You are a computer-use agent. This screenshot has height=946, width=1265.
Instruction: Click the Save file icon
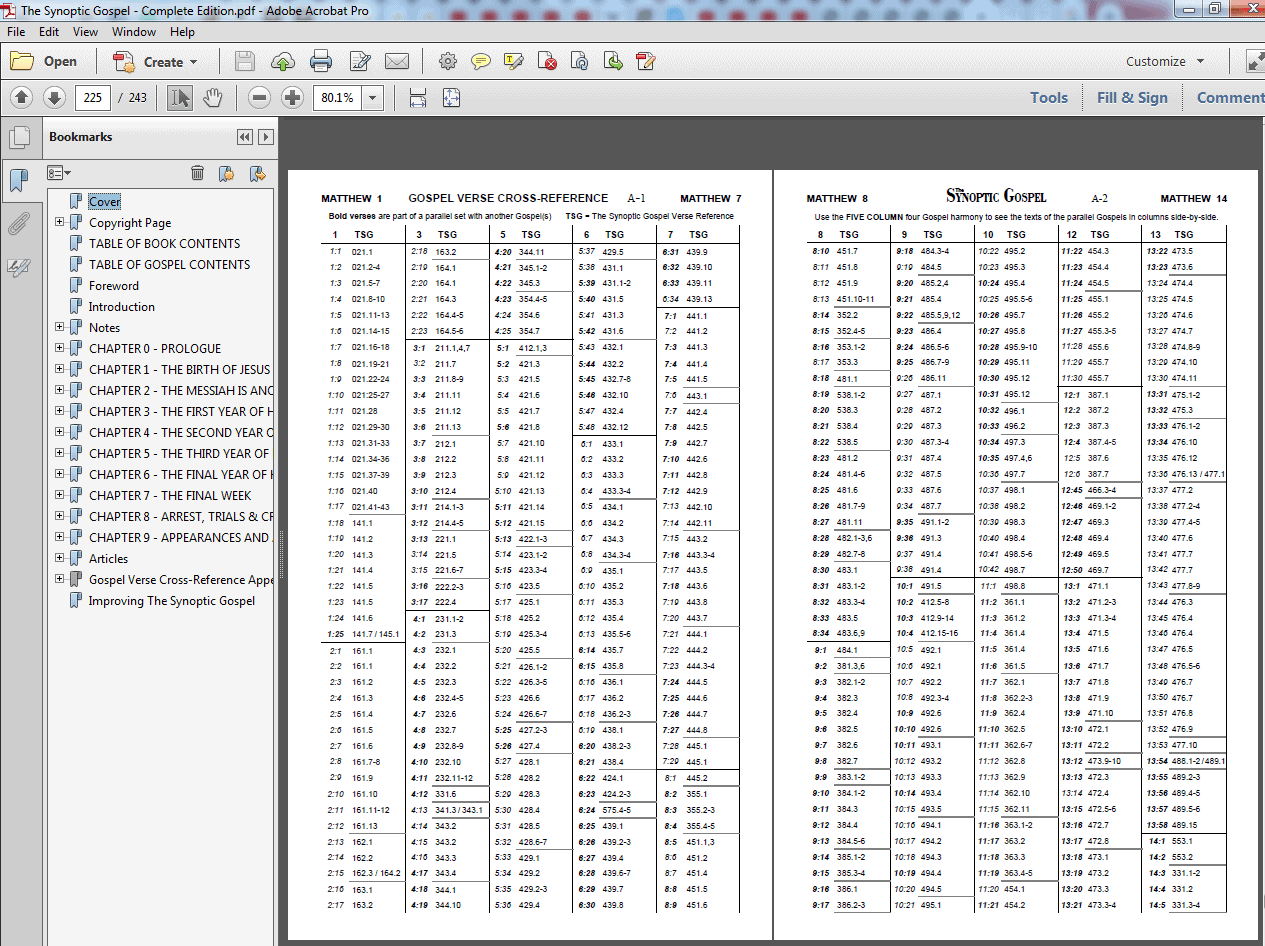pyautogui.click(x=244, y=61)
